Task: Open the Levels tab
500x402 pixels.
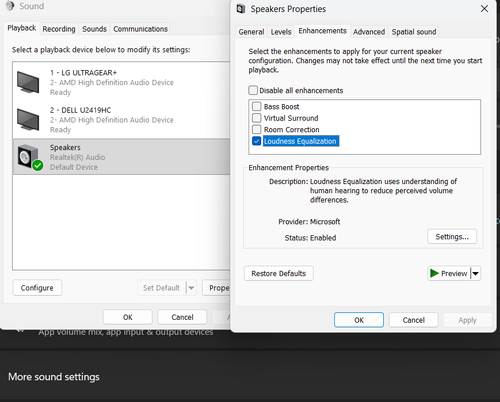Action: [x=281, y=32]
